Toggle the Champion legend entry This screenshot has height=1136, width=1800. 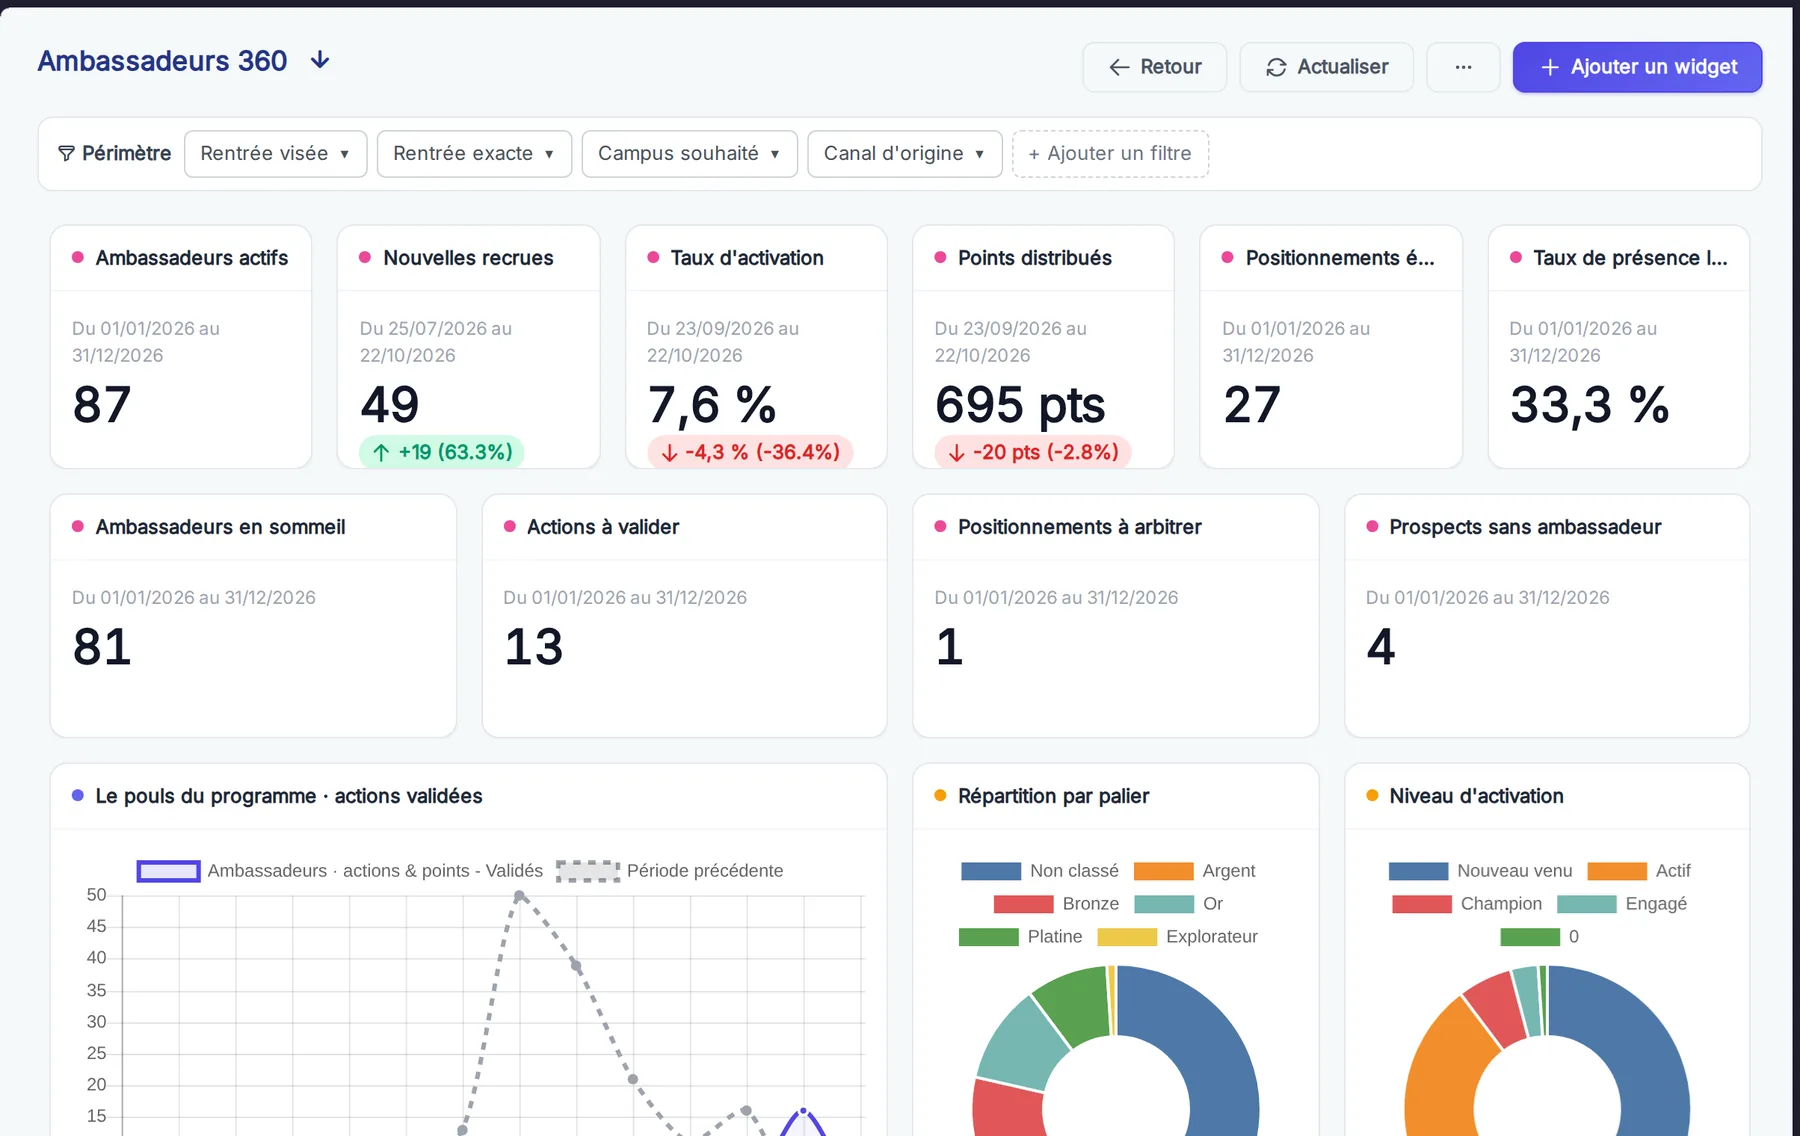click(x=1467, y=904)
